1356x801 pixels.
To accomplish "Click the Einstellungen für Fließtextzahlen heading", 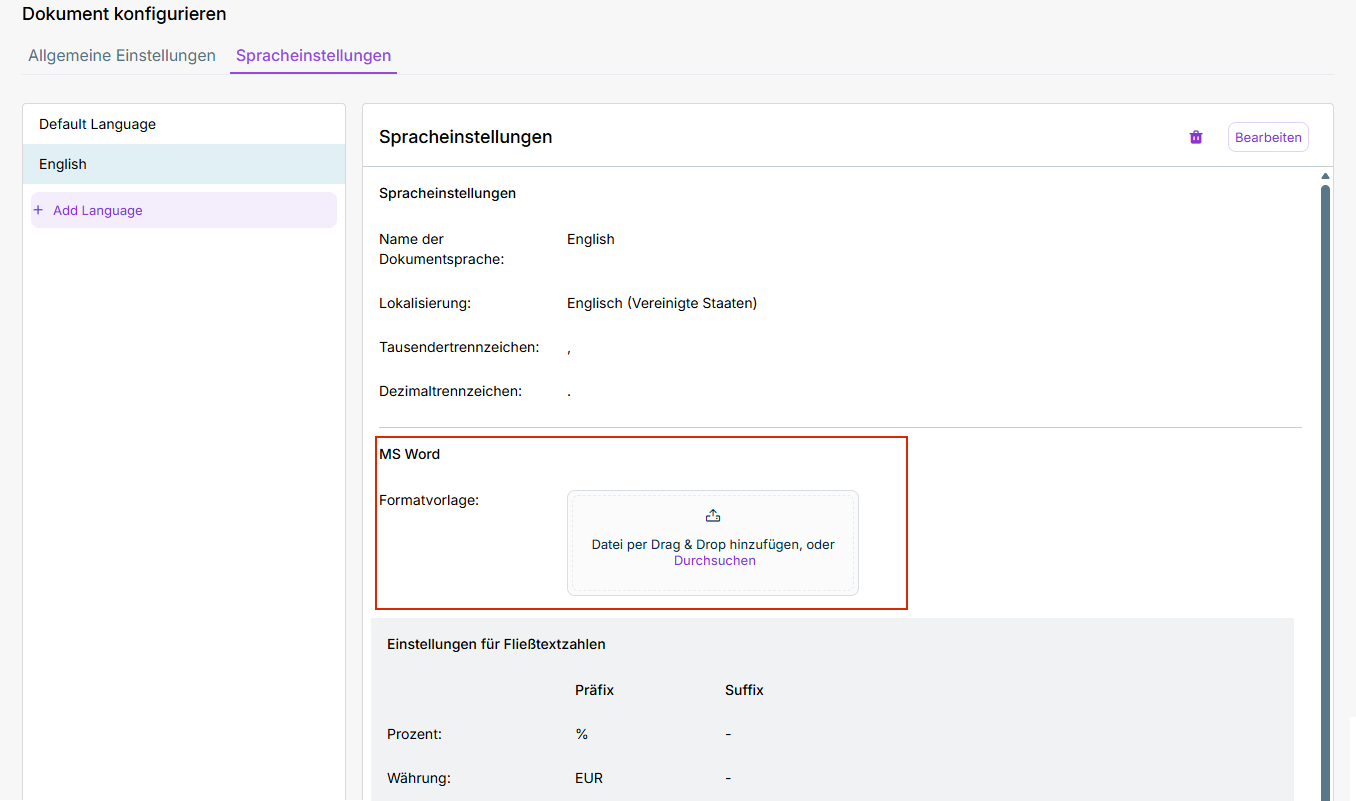I will tap(496, 644).
